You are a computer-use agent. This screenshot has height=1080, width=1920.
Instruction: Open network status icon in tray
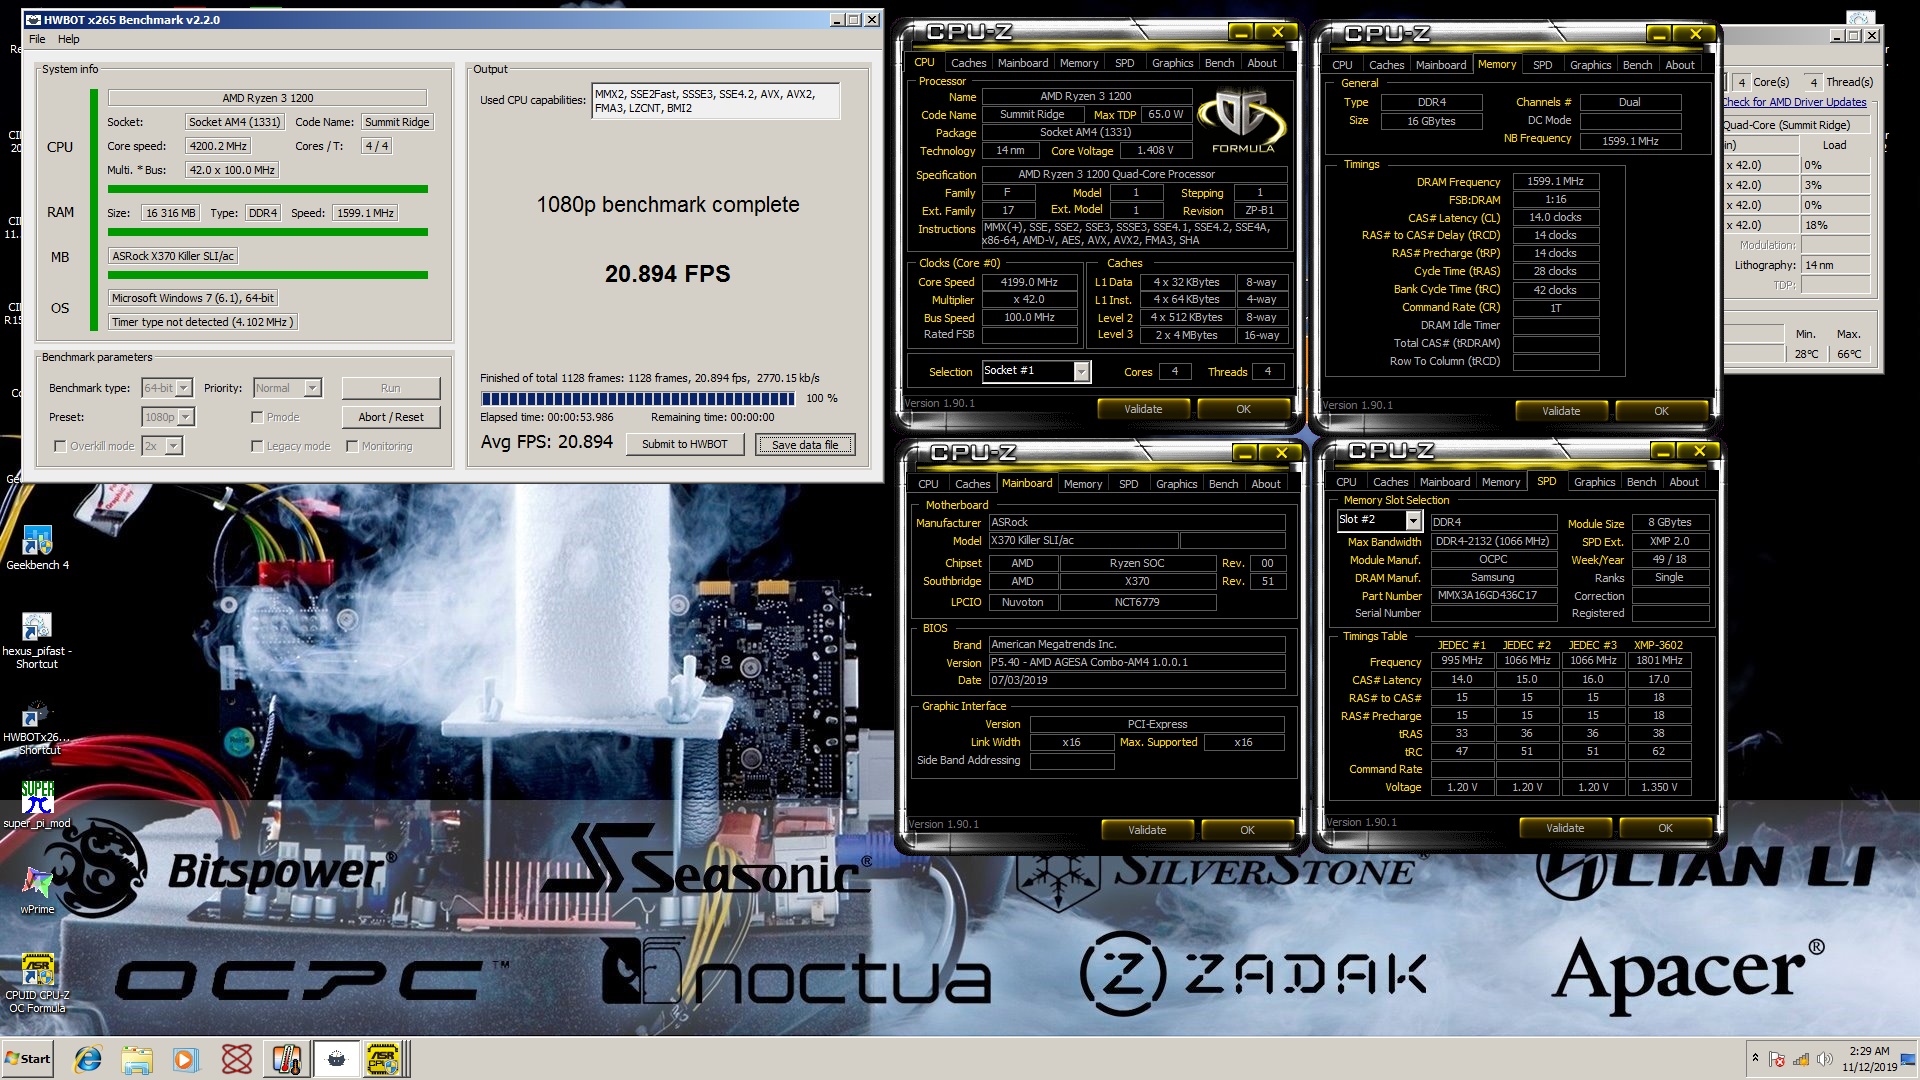coord(1801,1059)
